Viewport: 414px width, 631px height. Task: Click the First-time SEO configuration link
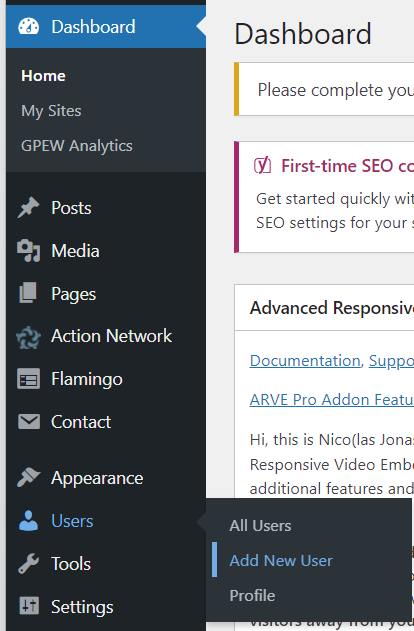(347, 166)
